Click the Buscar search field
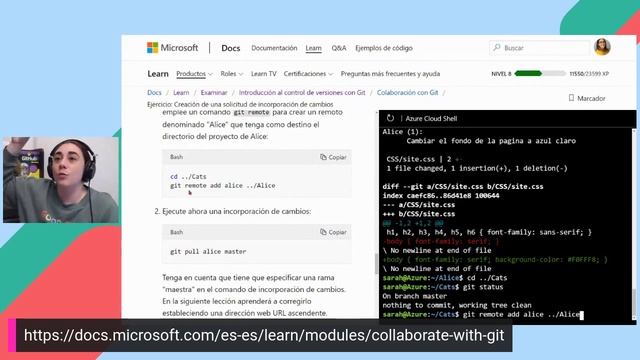Image resolution: width=640 pixels, height=360 pixels. pos(539,48)
